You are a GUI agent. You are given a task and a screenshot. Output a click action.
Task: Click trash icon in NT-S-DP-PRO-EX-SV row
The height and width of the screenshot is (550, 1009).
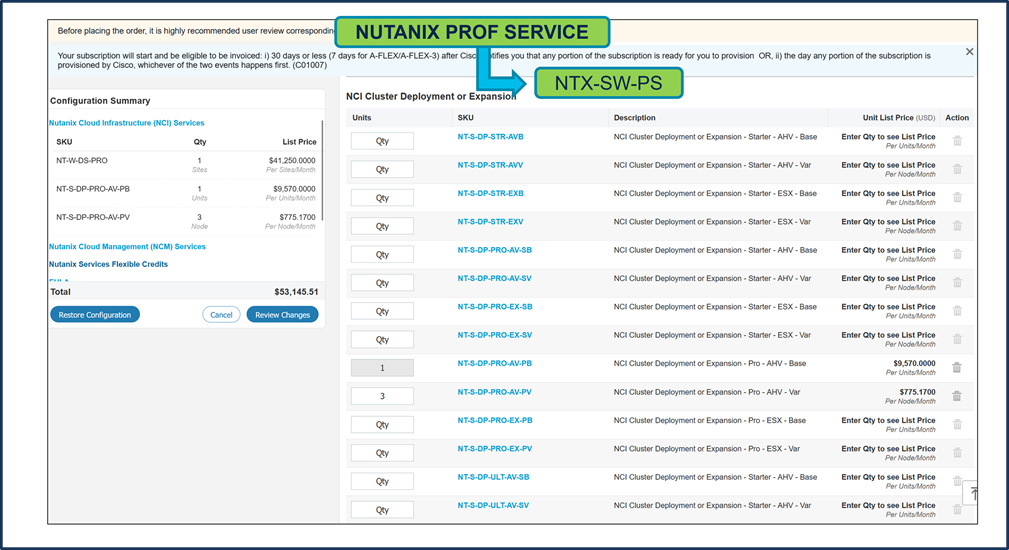pos(958,339)
